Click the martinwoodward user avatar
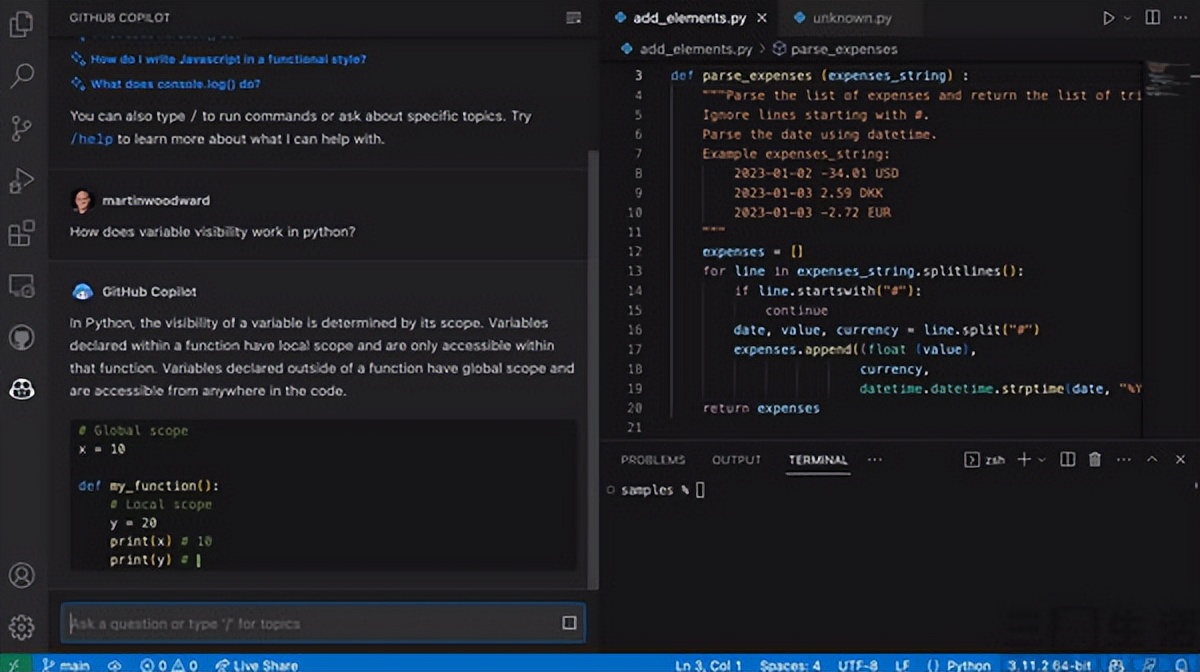Screen dimensions: 1200x672 (x=82, y=201)
